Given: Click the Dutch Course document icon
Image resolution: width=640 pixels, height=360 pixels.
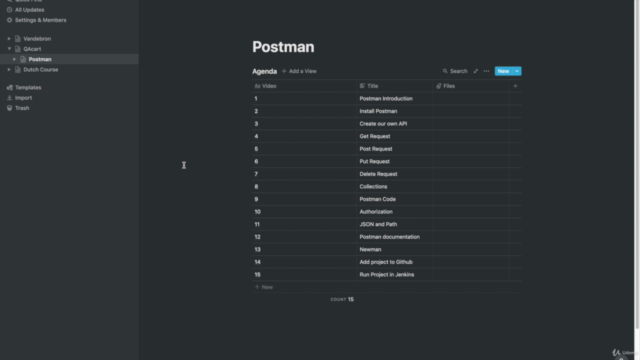Looking at the screenshot, I should tap(18, 70).
